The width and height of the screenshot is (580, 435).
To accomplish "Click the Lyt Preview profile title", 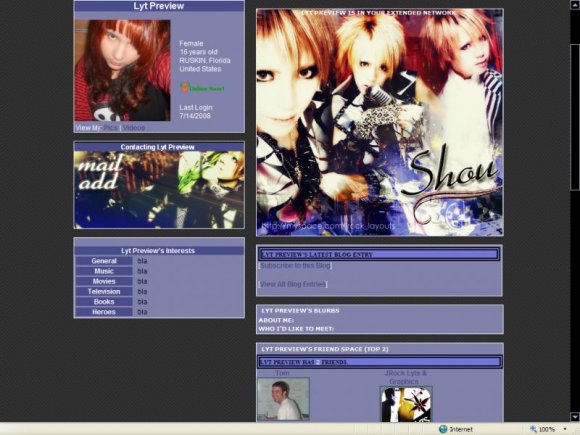I will click(159, 6).
